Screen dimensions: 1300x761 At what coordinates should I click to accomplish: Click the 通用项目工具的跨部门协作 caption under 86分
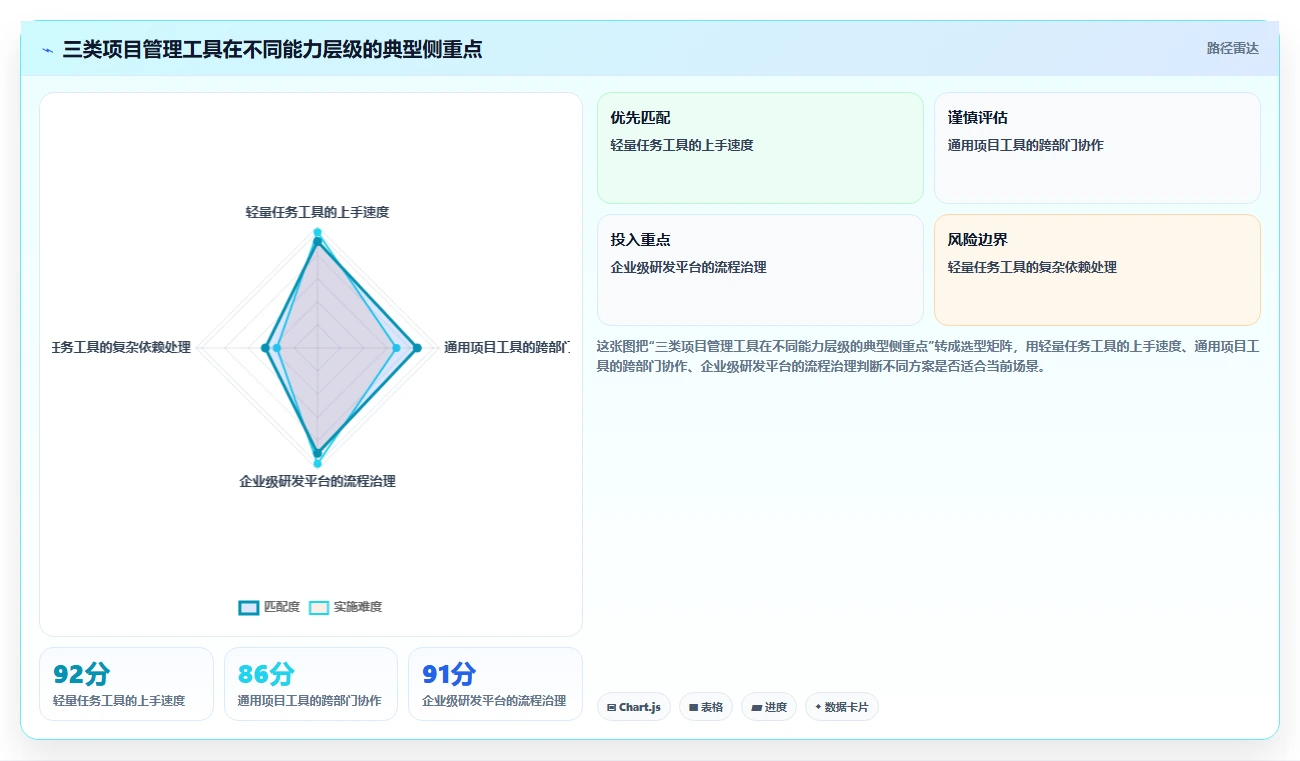coord(309,701)
